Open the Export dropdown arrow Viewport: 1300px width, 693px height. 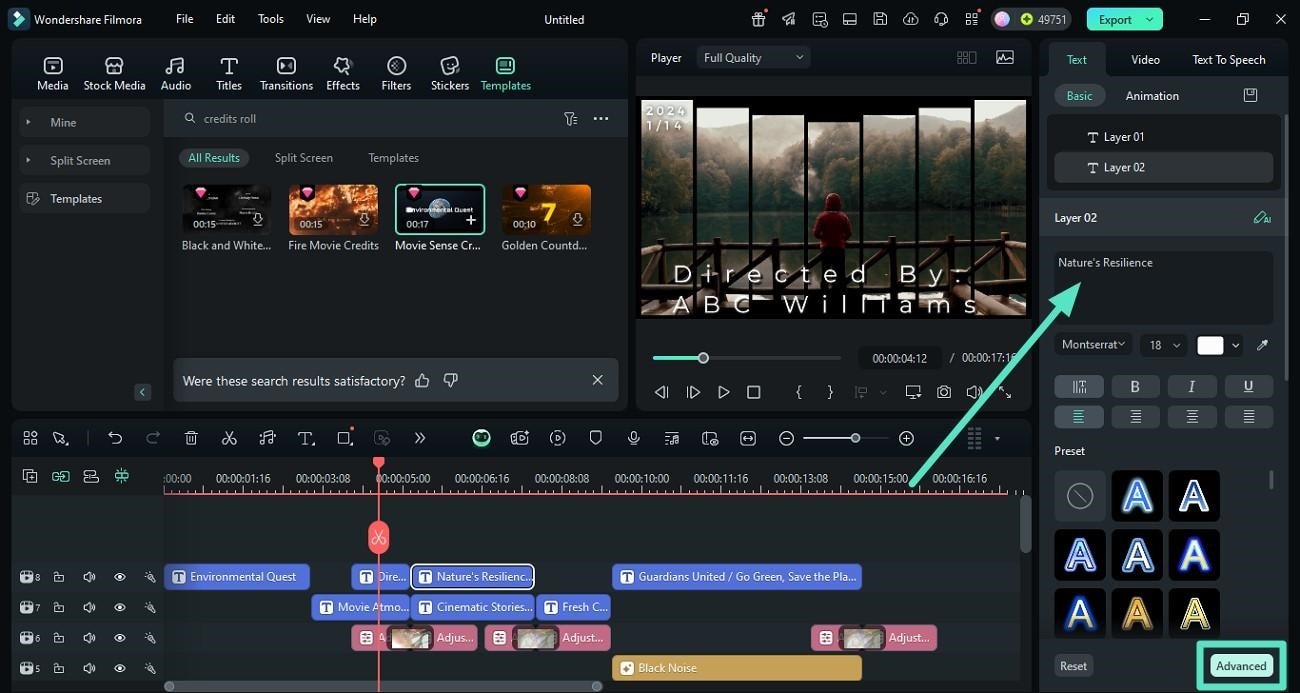[x=1150, y=19]
